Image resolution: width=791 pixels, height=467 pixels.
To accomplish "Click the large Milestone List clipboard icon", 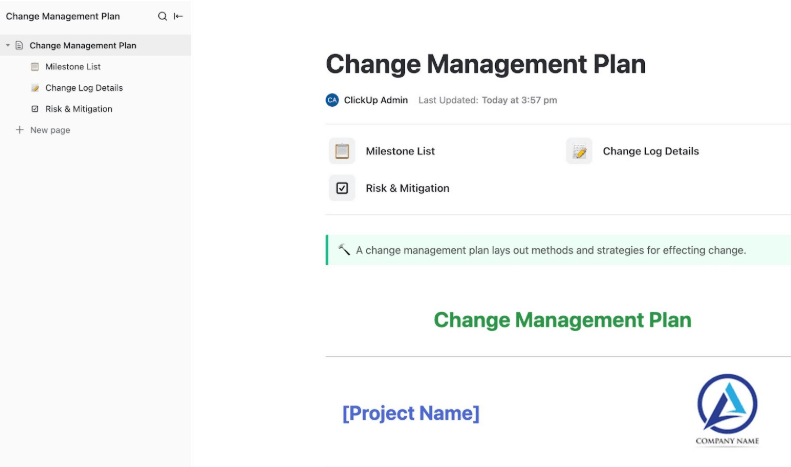I will click(x=342, y=151).
